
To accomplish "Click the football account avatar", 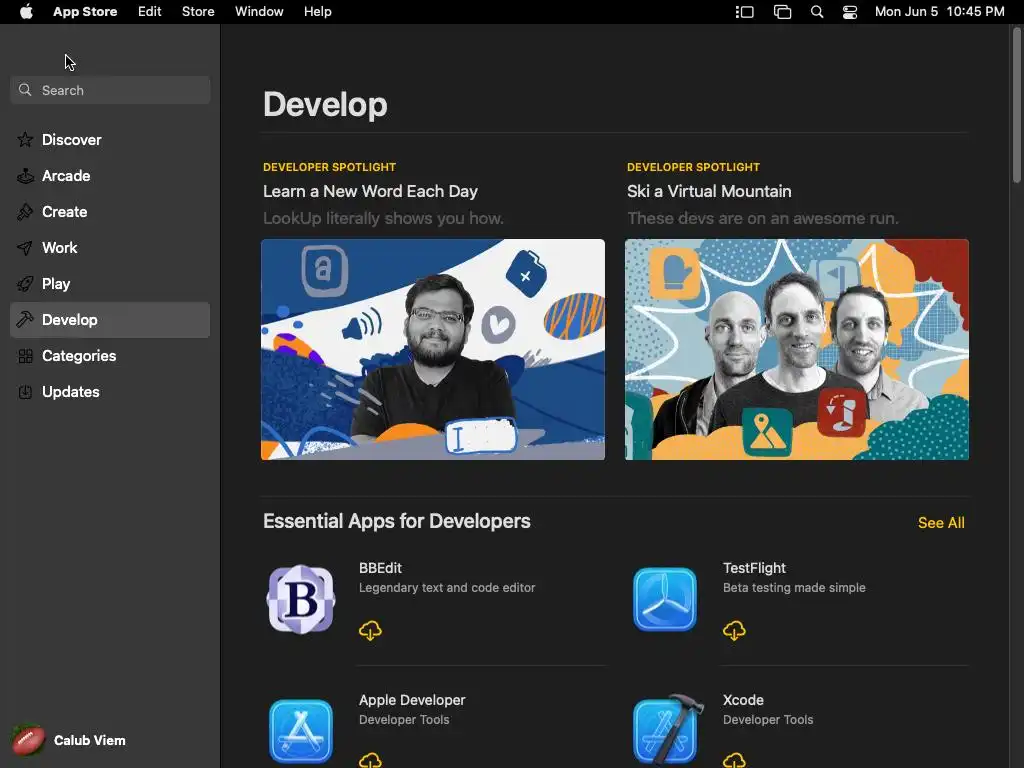I will [28, 741].
